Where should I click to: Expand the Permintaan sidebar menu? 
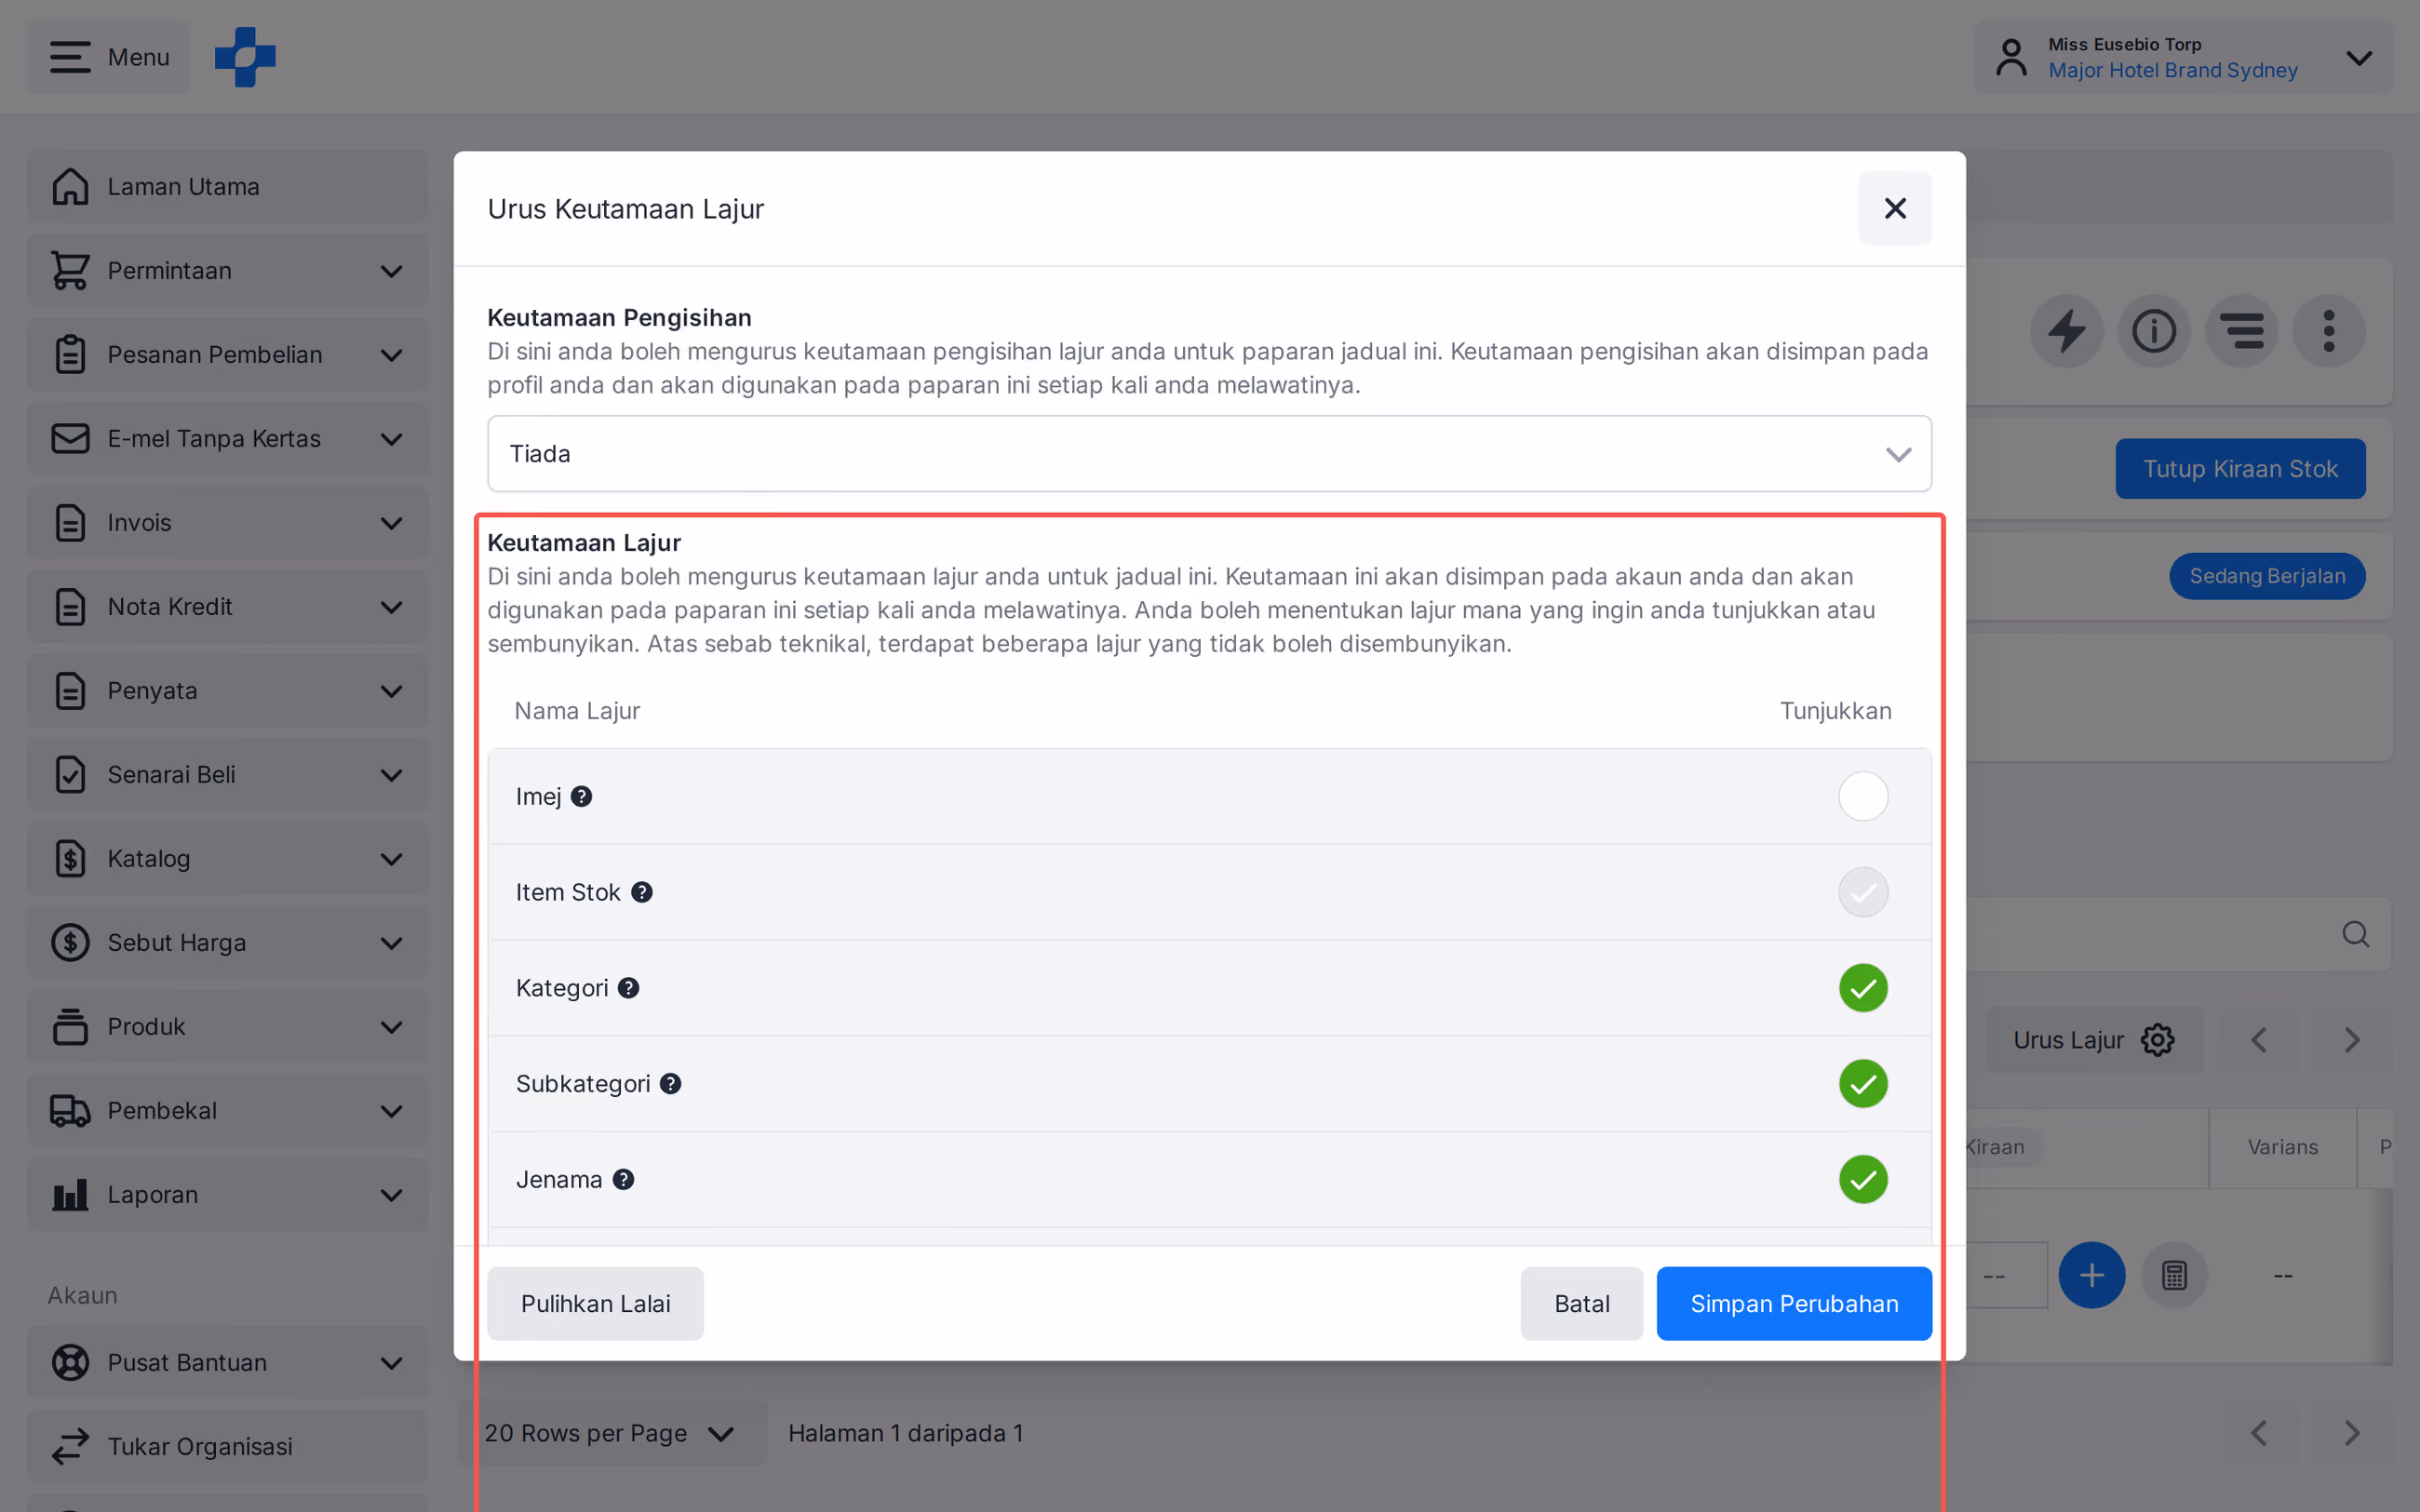(x=227, y=271)
